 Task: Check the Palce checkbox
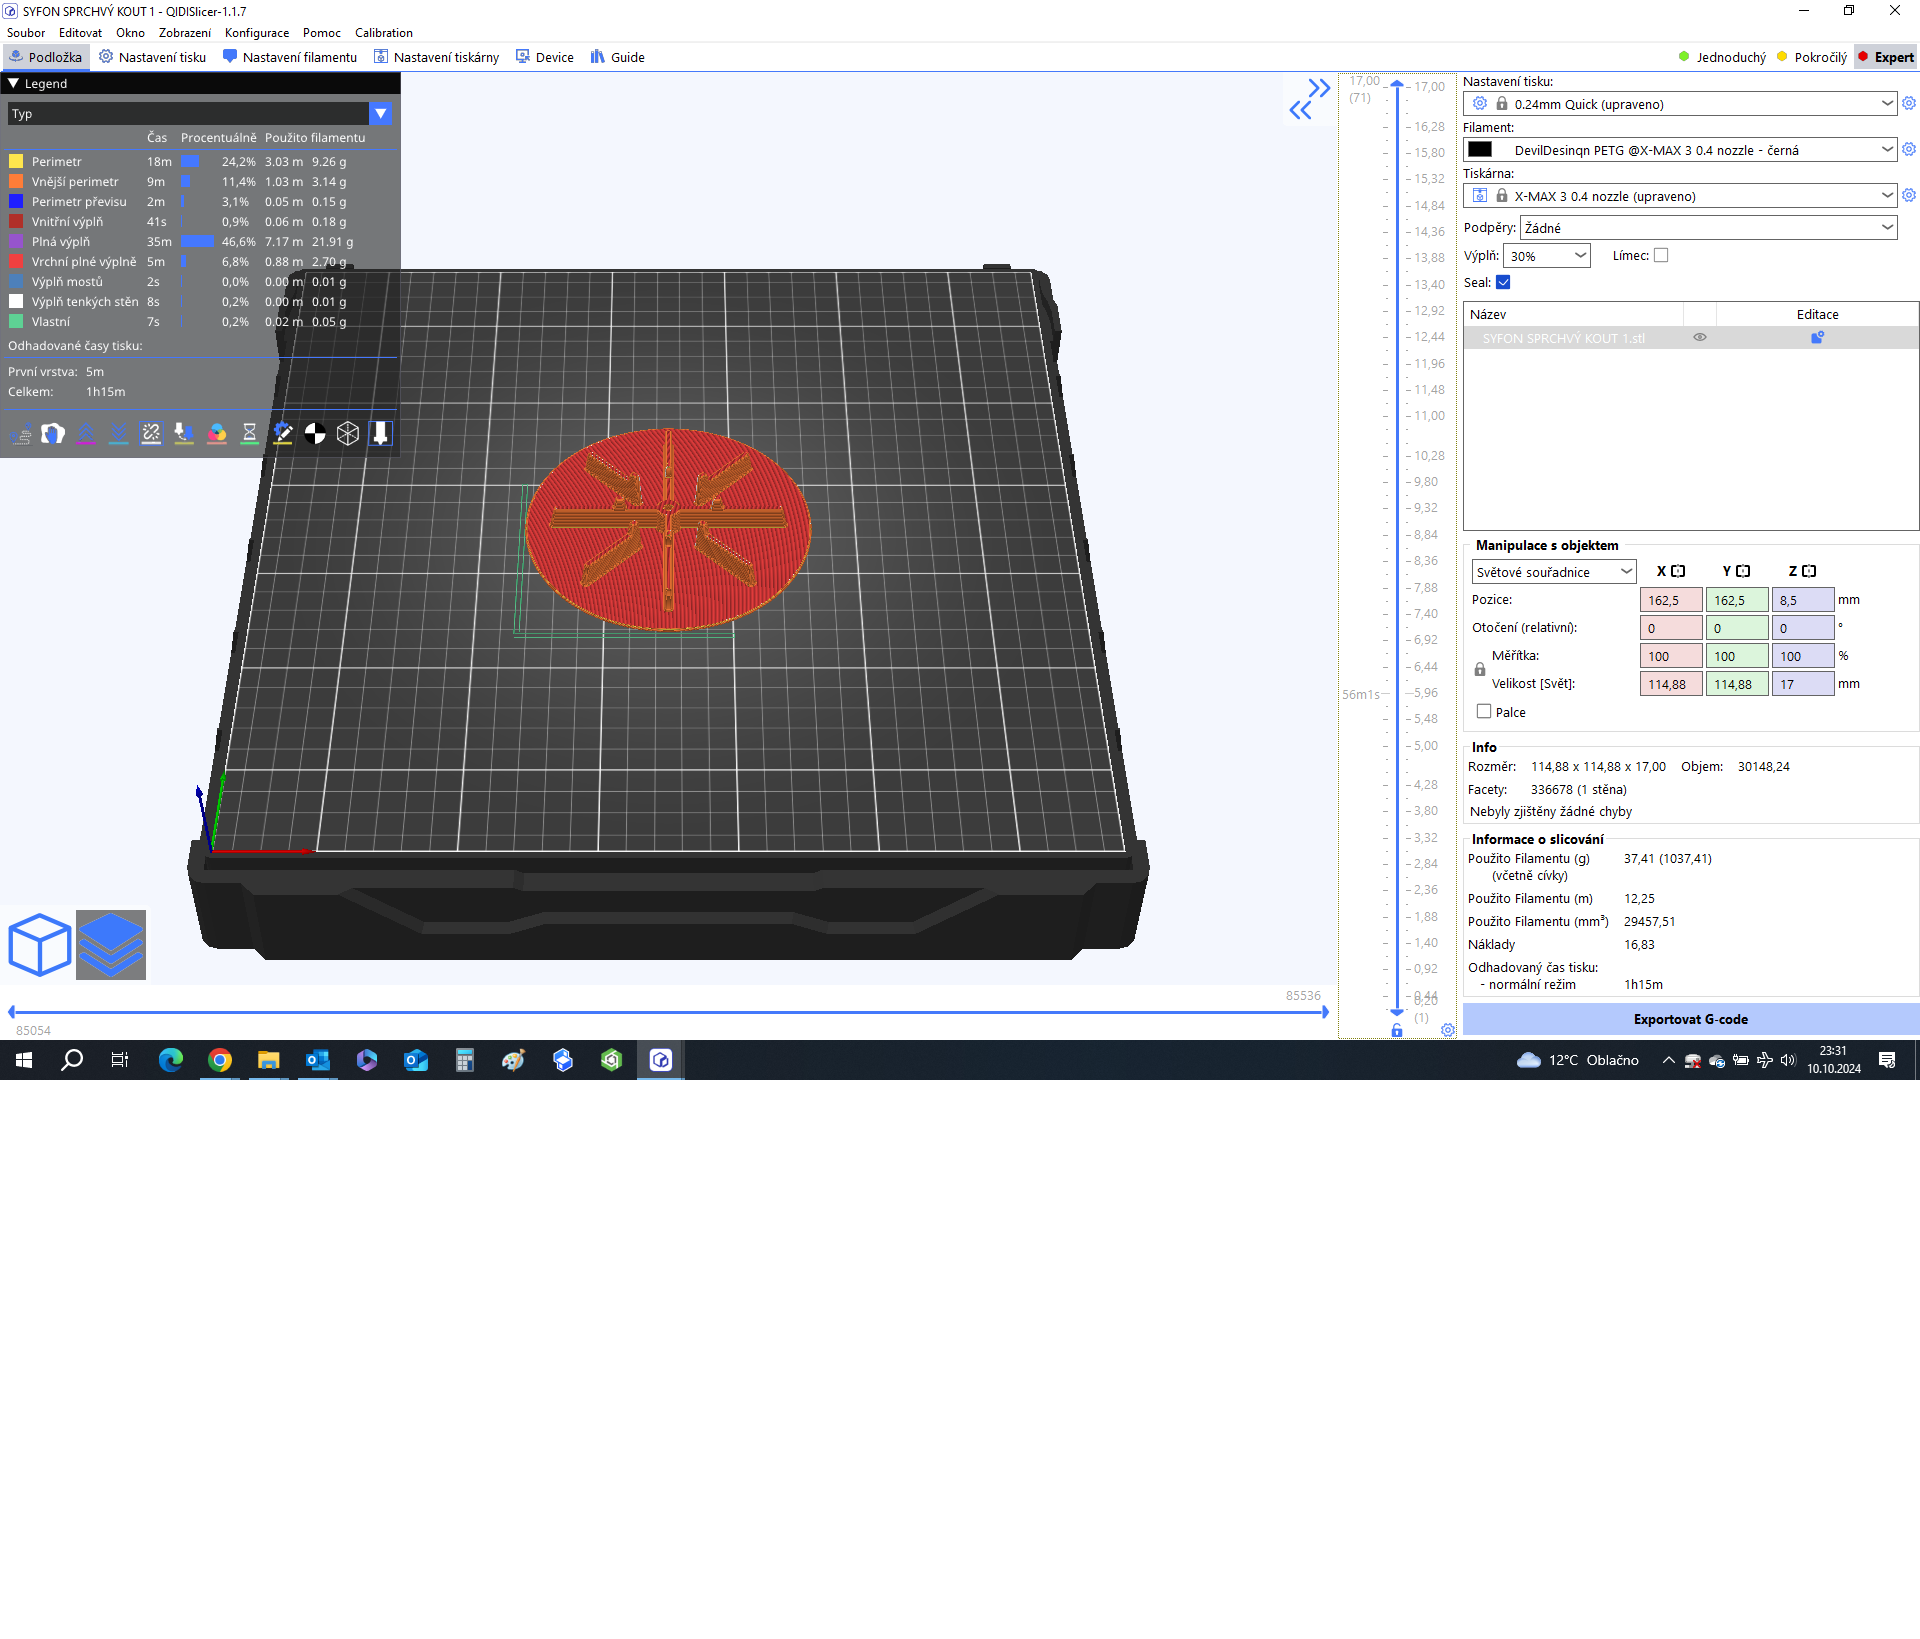(1484, 712)
